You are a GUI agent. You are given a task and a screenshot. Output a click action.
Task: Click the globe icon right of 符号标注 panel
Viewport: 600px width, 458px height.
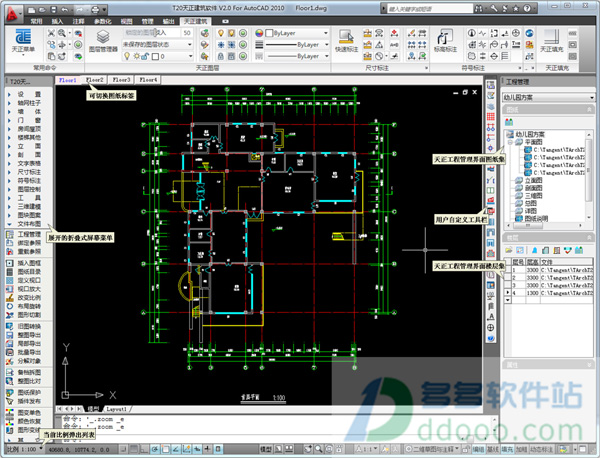pos(529,33)
